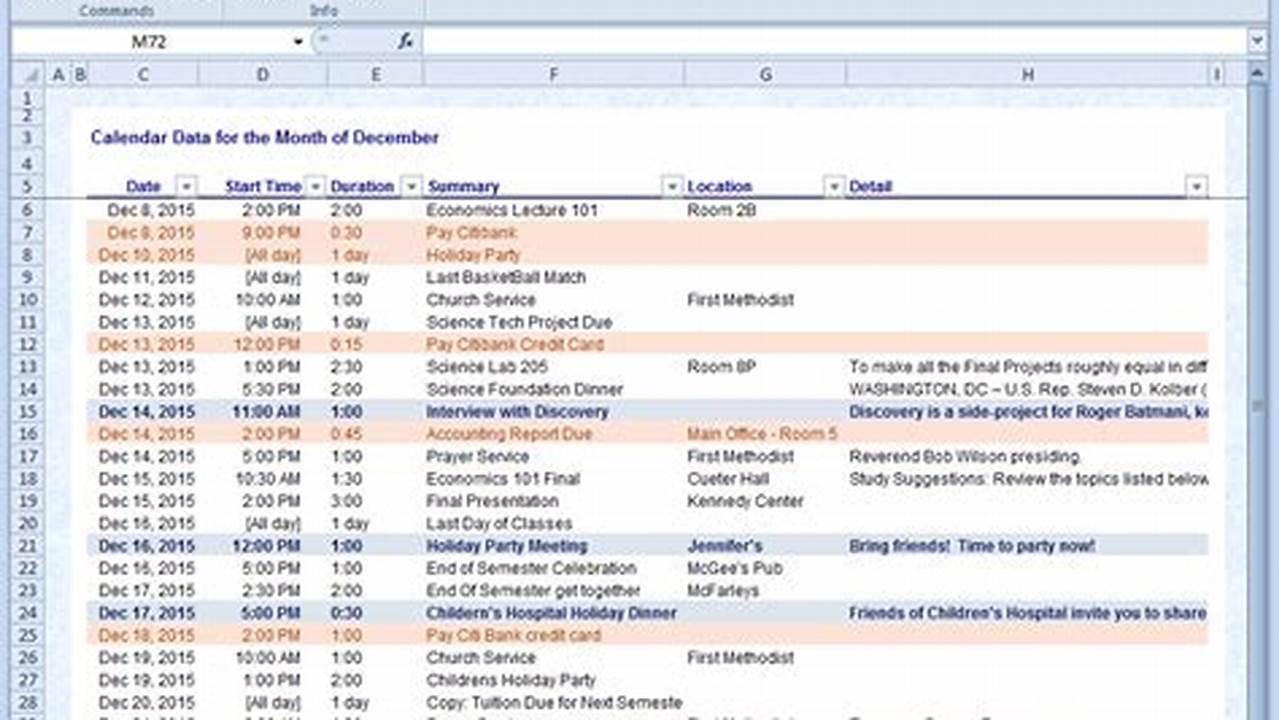Open the Name Box dropdown arrow
Viewport: 1279px width, 720px height.
coord(297,41)
